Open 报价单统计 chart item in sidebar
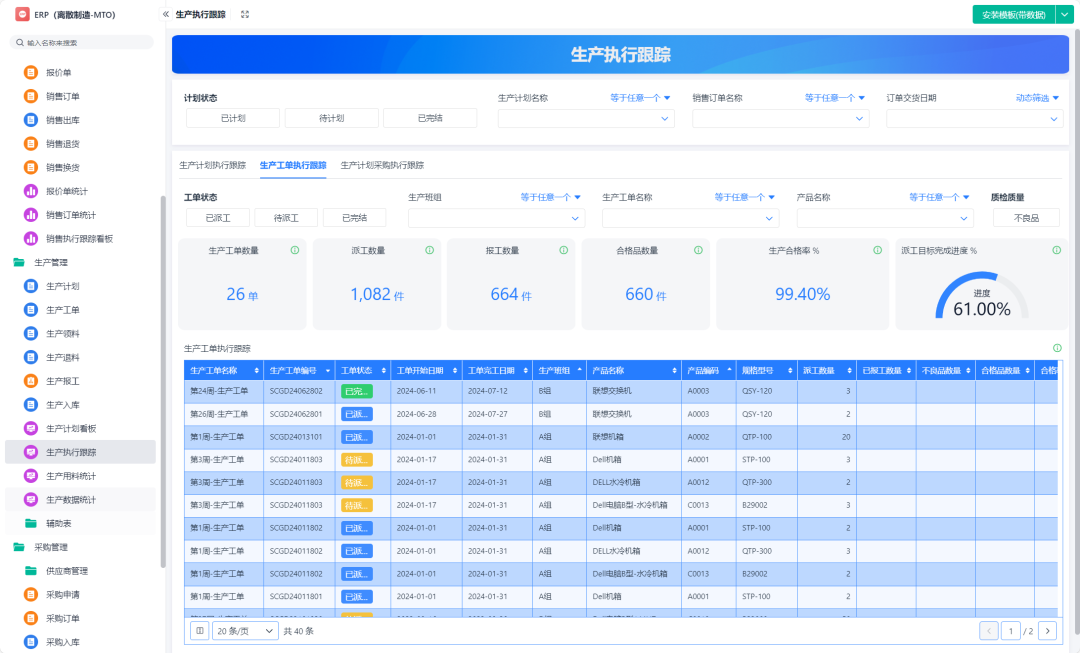The width and height of the screenshot is (1080, 653). 66,191
